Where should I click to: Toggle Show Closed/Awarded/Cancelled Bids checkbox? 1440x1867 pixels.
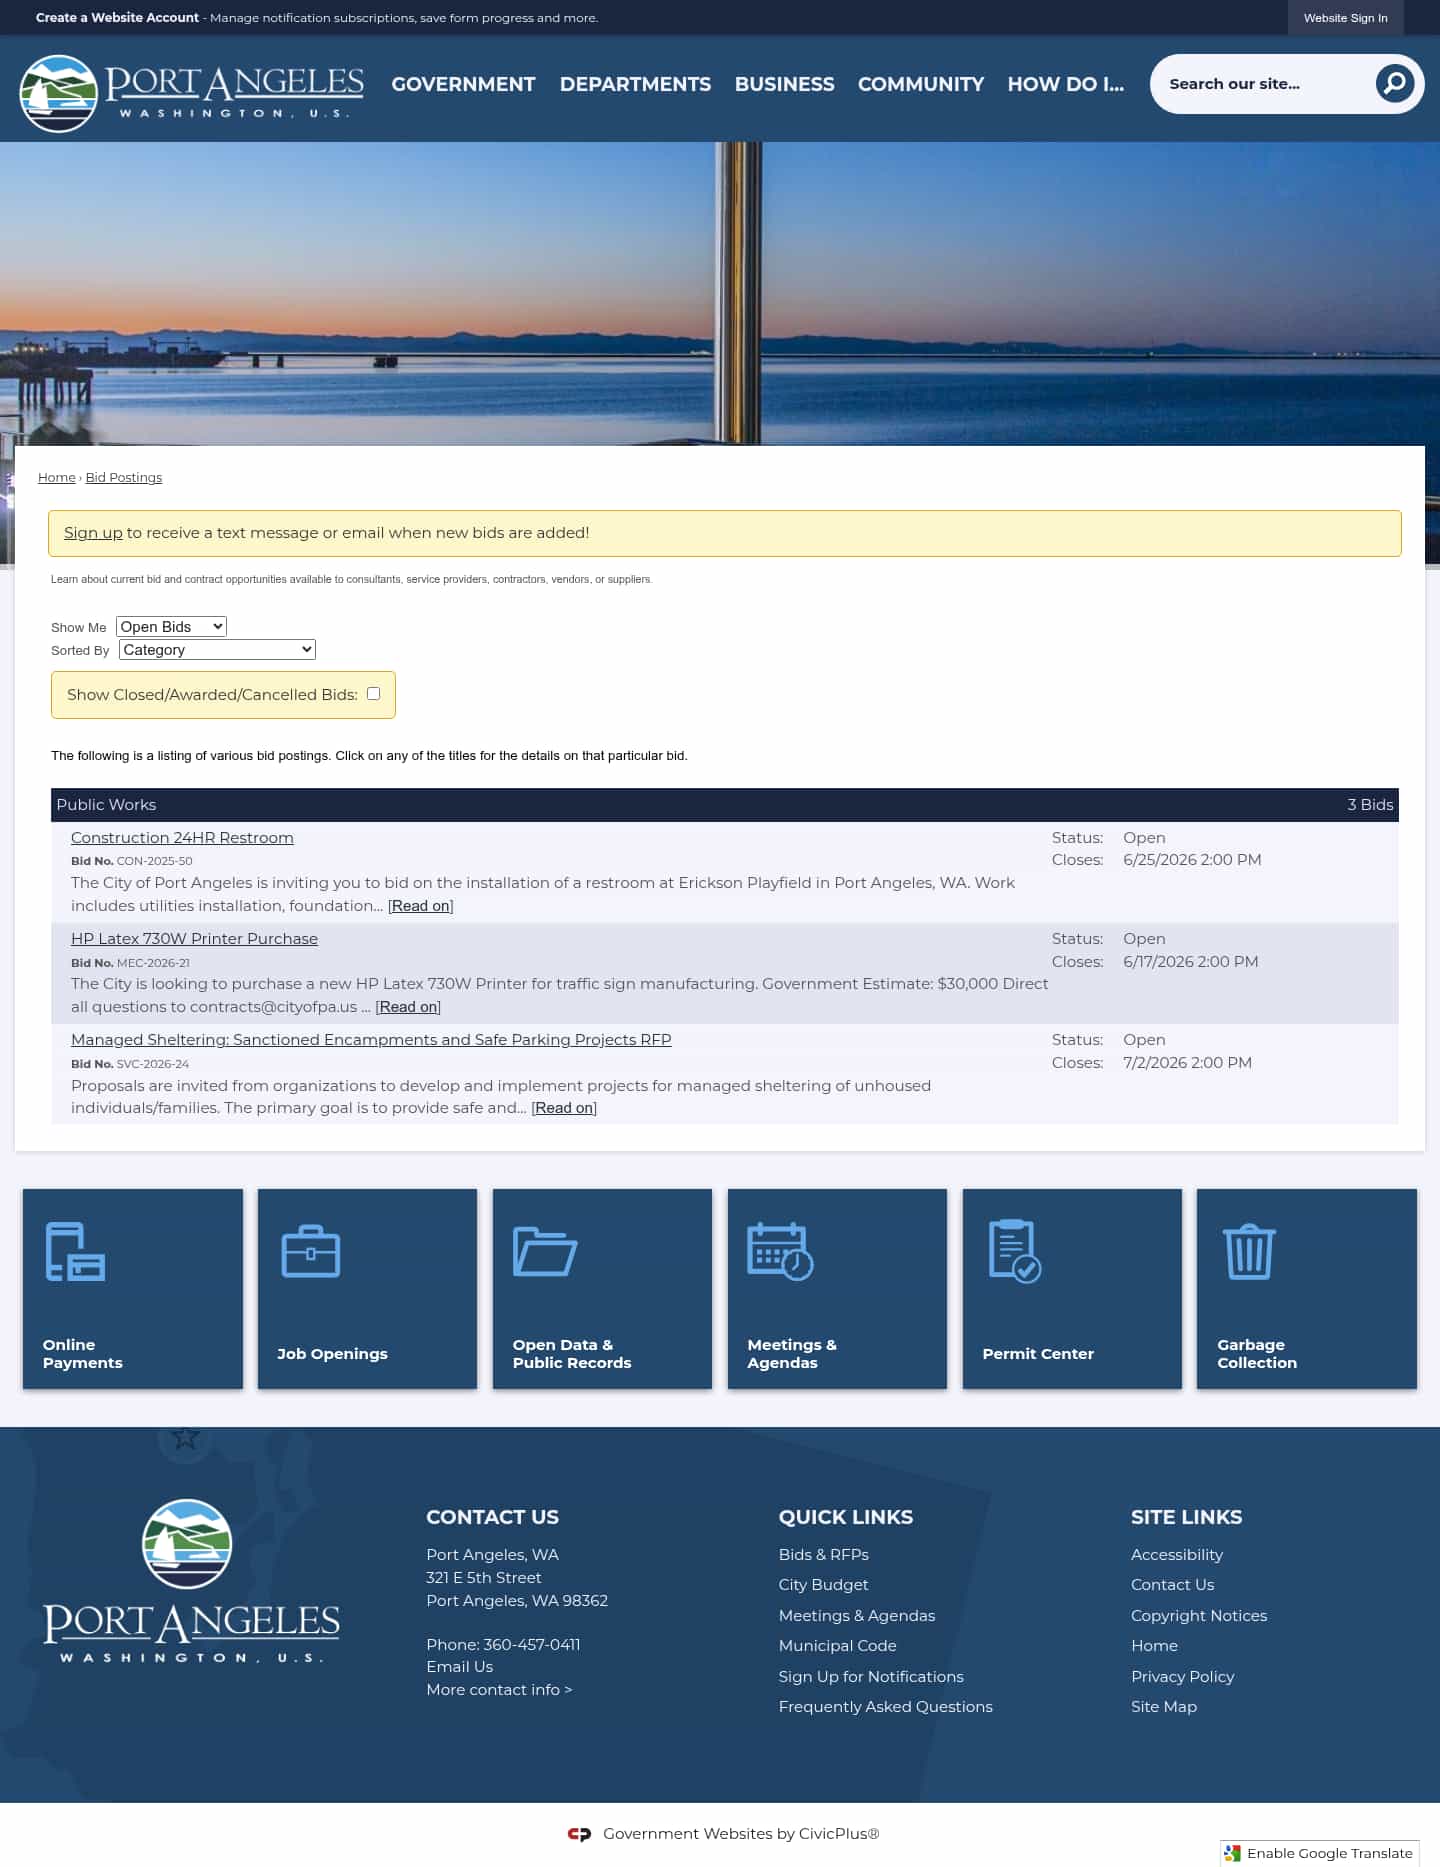pyautogui.click(x=373, y=693)
